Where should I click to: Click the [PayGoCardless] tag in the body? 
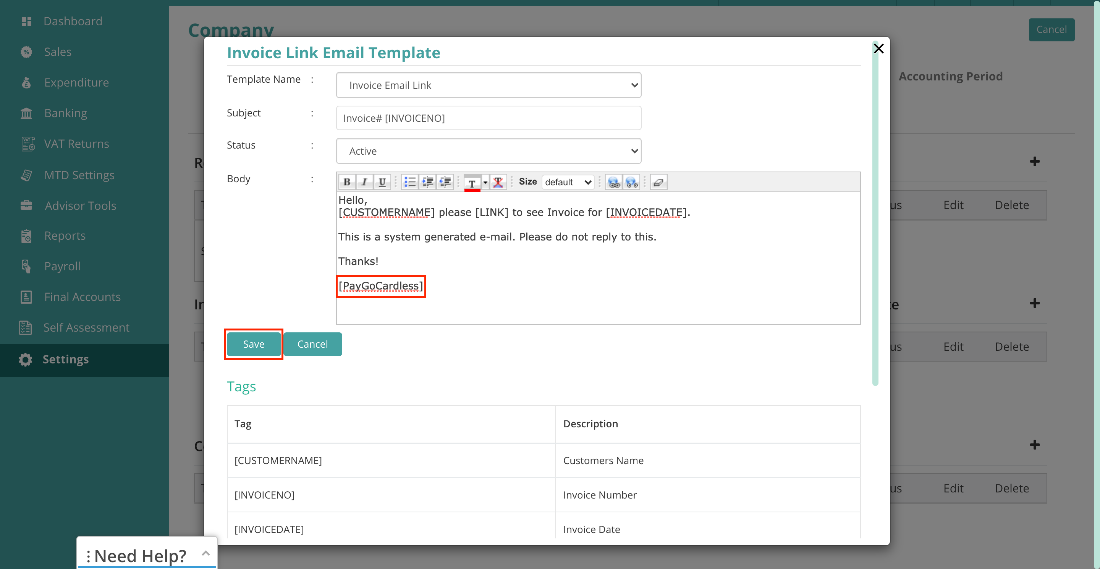381,286
